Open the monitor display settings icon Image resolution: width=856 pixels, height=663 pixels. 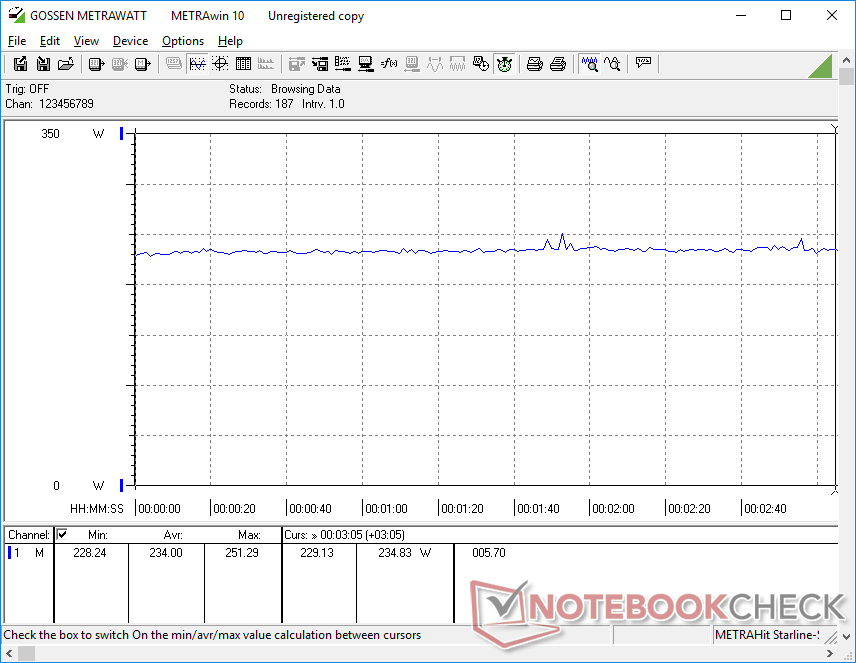(366, 64)
